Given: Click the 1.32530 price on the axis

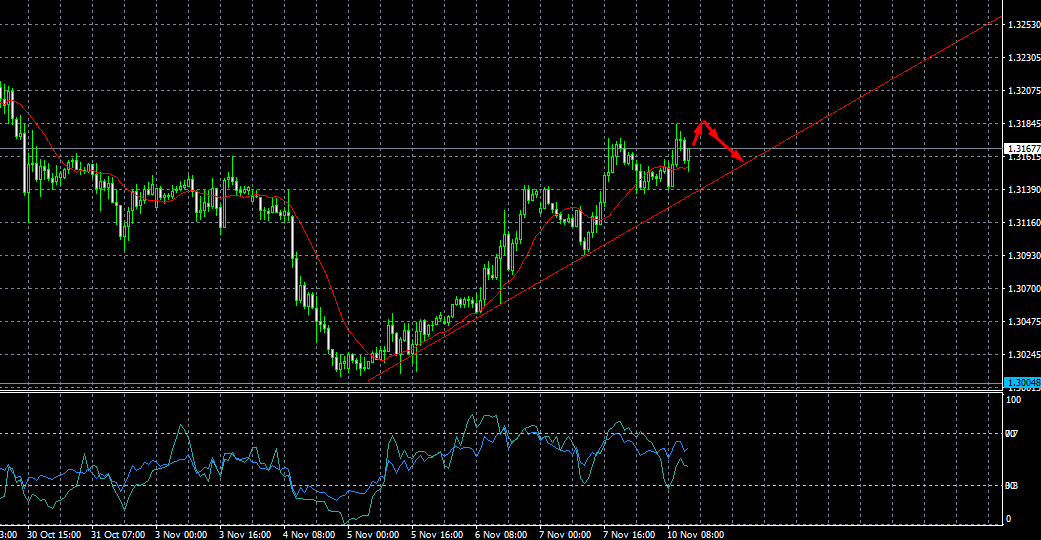Looking at the screenshot, I should click(1021, 25).
